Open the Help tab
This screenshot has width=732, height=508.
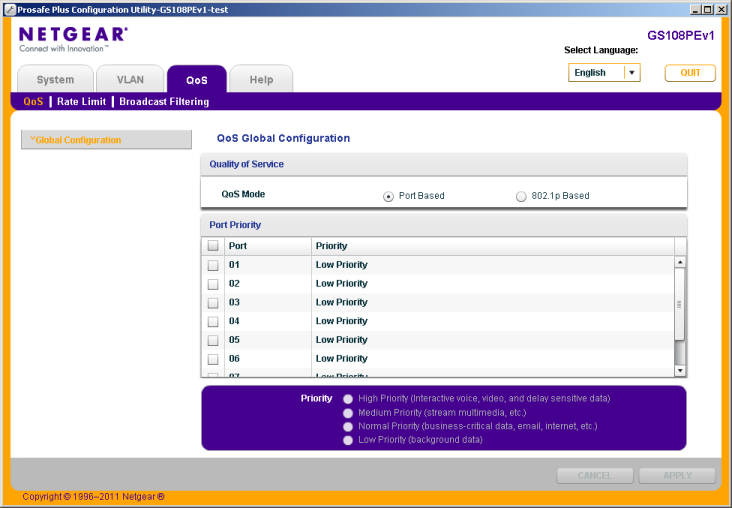pos(261,79)
